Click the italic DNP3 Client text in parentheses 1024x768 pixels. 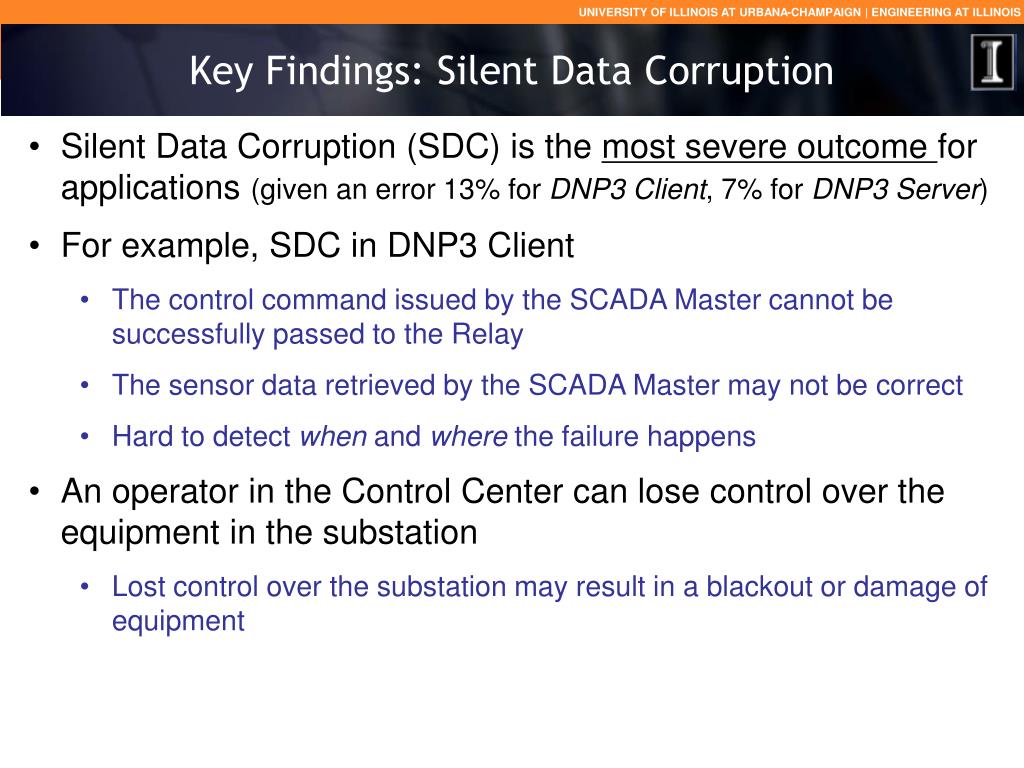[628, 189]
